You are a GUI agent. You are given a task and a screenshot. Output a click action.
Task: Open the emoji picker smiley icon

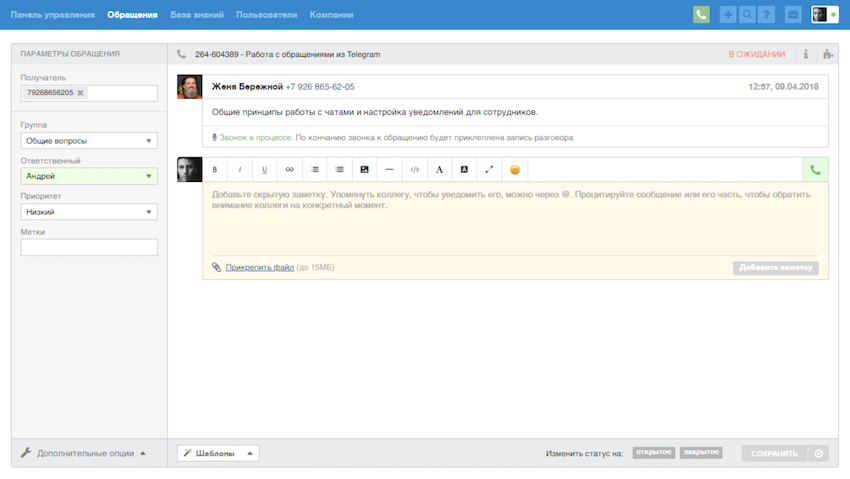tap(514, 170)
